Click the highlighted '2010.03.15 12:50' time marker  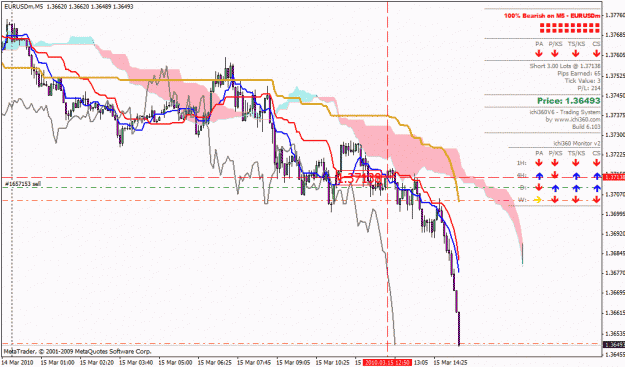[x=387, y=363]
